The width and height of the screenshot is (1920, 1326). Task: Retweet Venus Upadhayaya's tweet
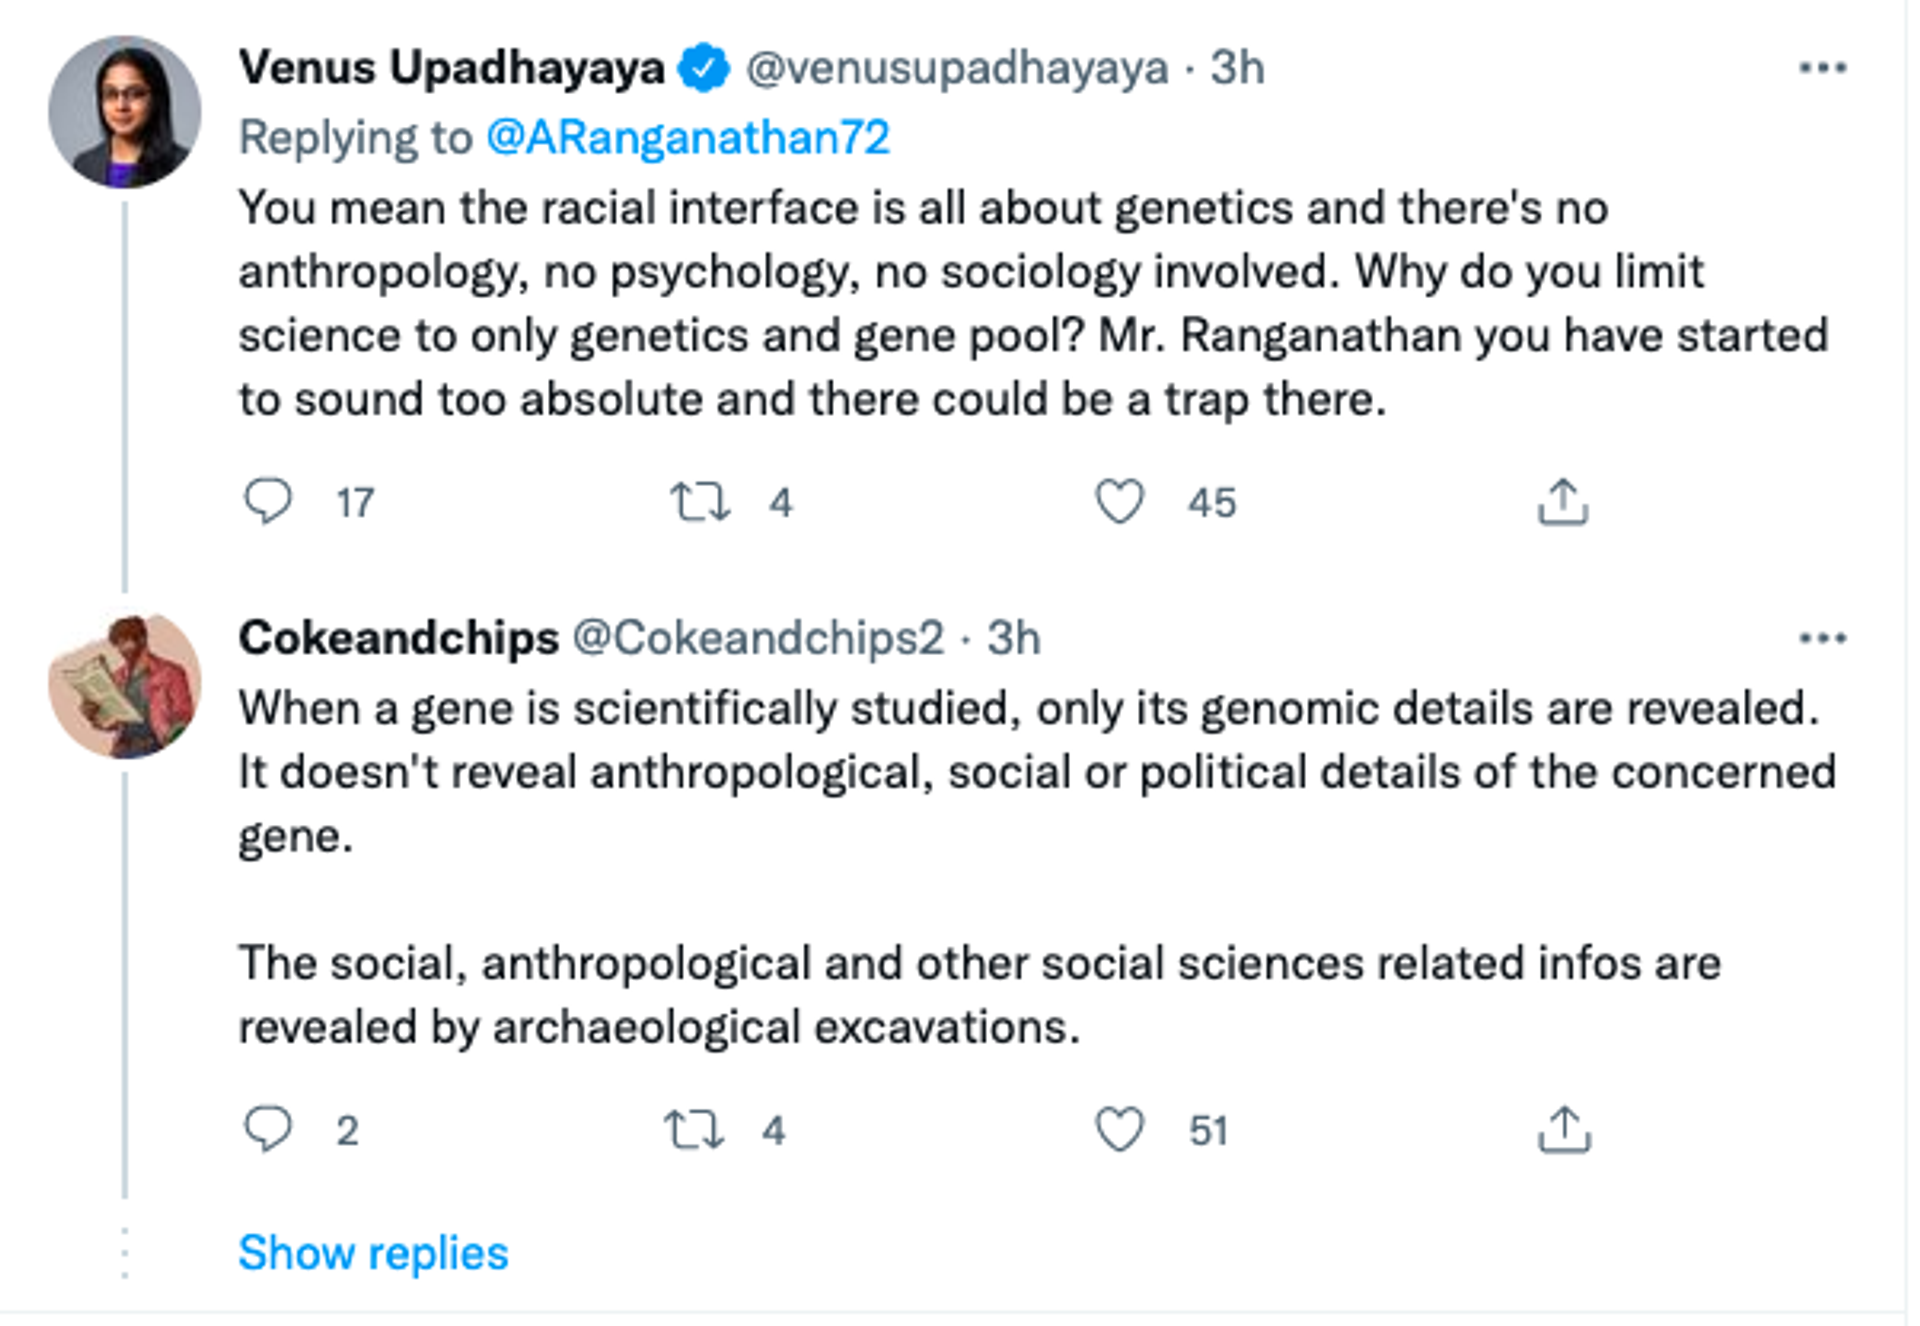click(x=699, y=501)
